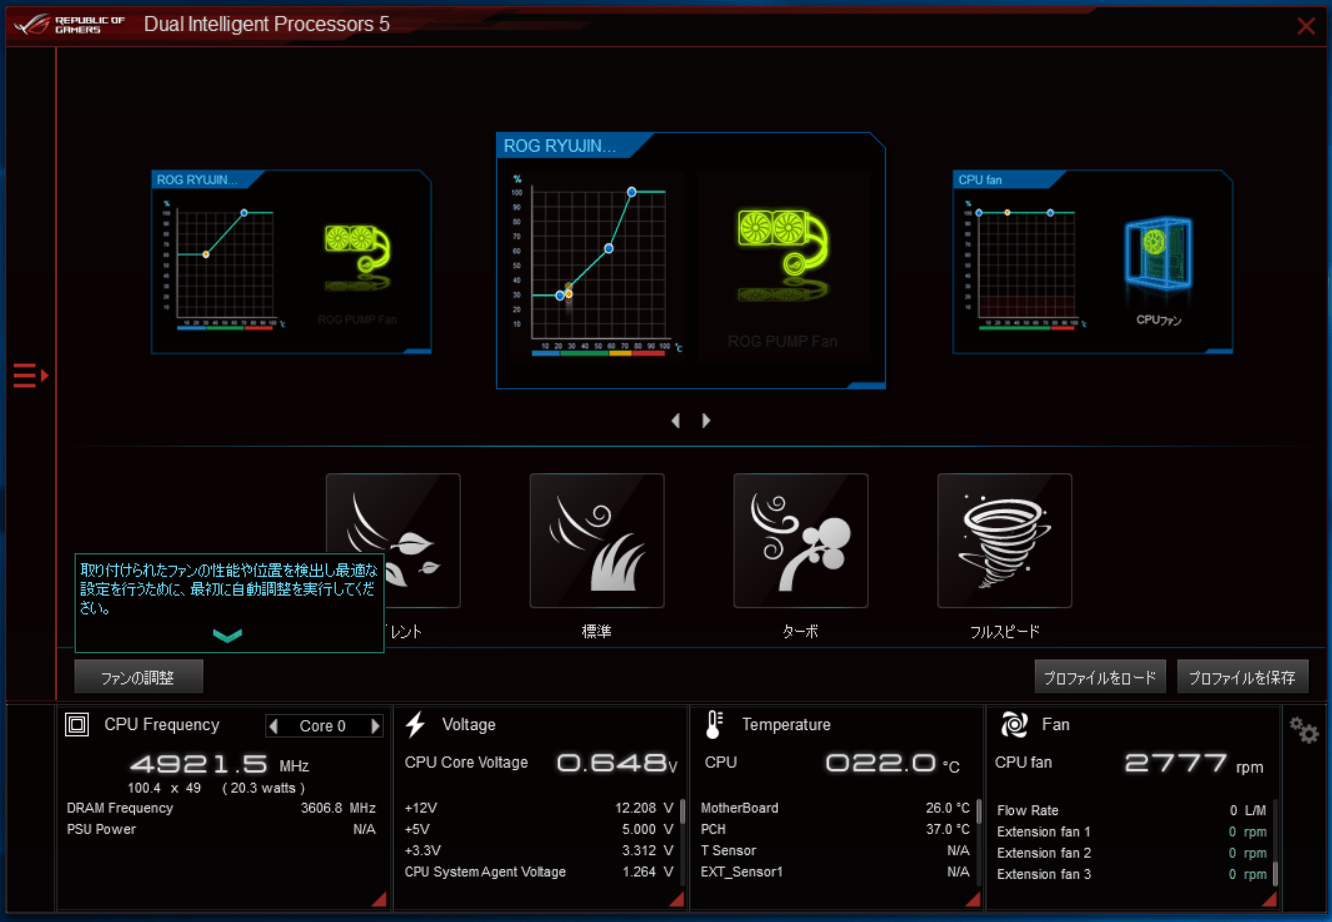Click the PCH temperature row
1332x922 pixels.
tap(835, 829)
